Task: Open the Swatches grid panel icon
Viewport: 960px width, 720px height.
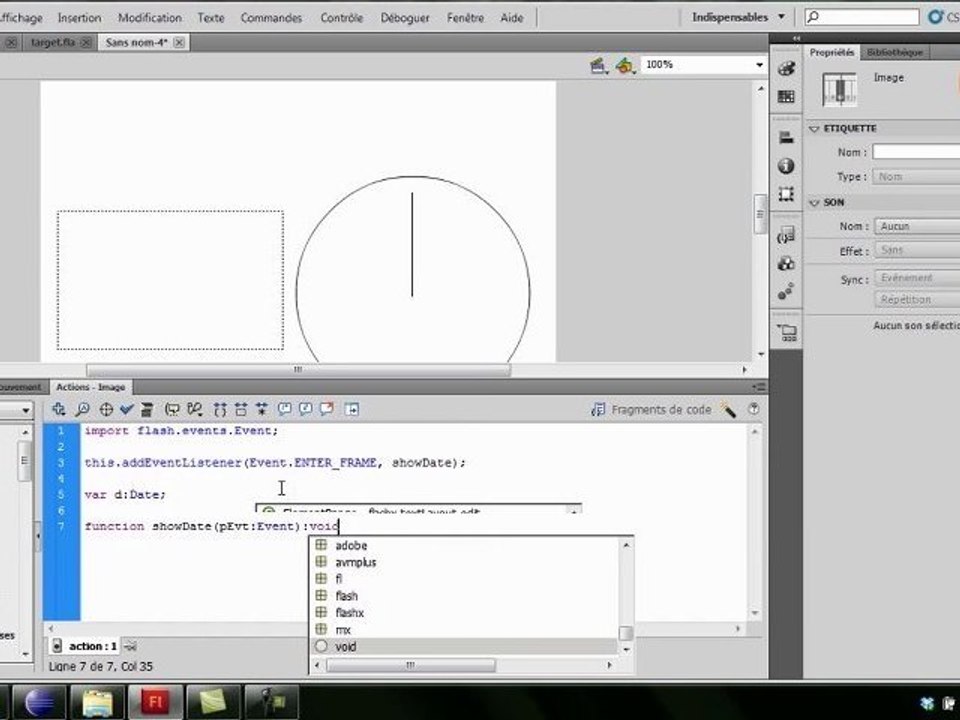Action: (786, 97)
